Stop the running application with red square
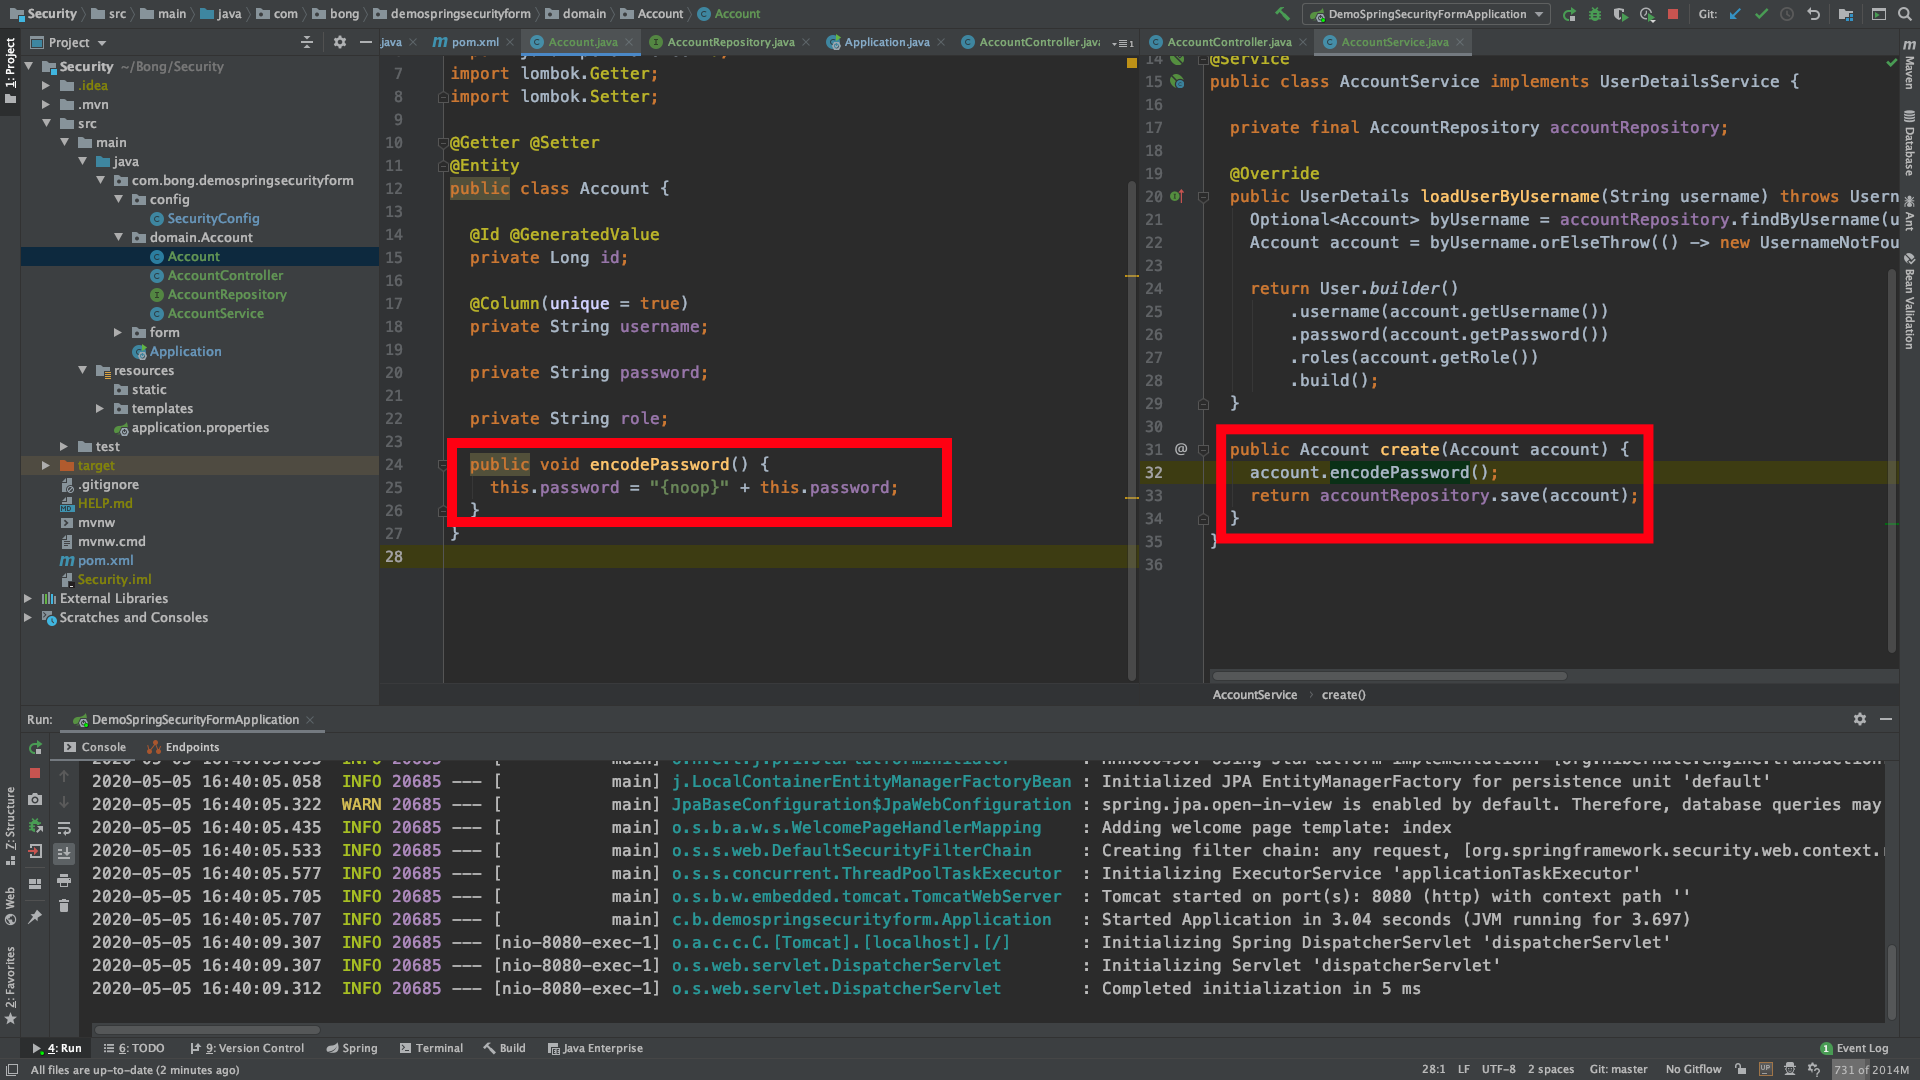Image resolution: width=1920 pixels, height=1080 pixels. point(1673,14)
